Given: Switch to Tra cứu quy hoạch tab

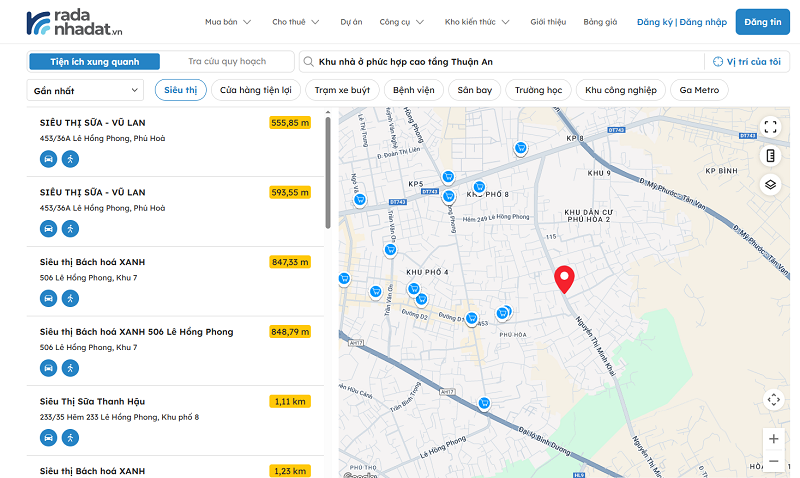Looking at the screenshot, I should (227, 62).
